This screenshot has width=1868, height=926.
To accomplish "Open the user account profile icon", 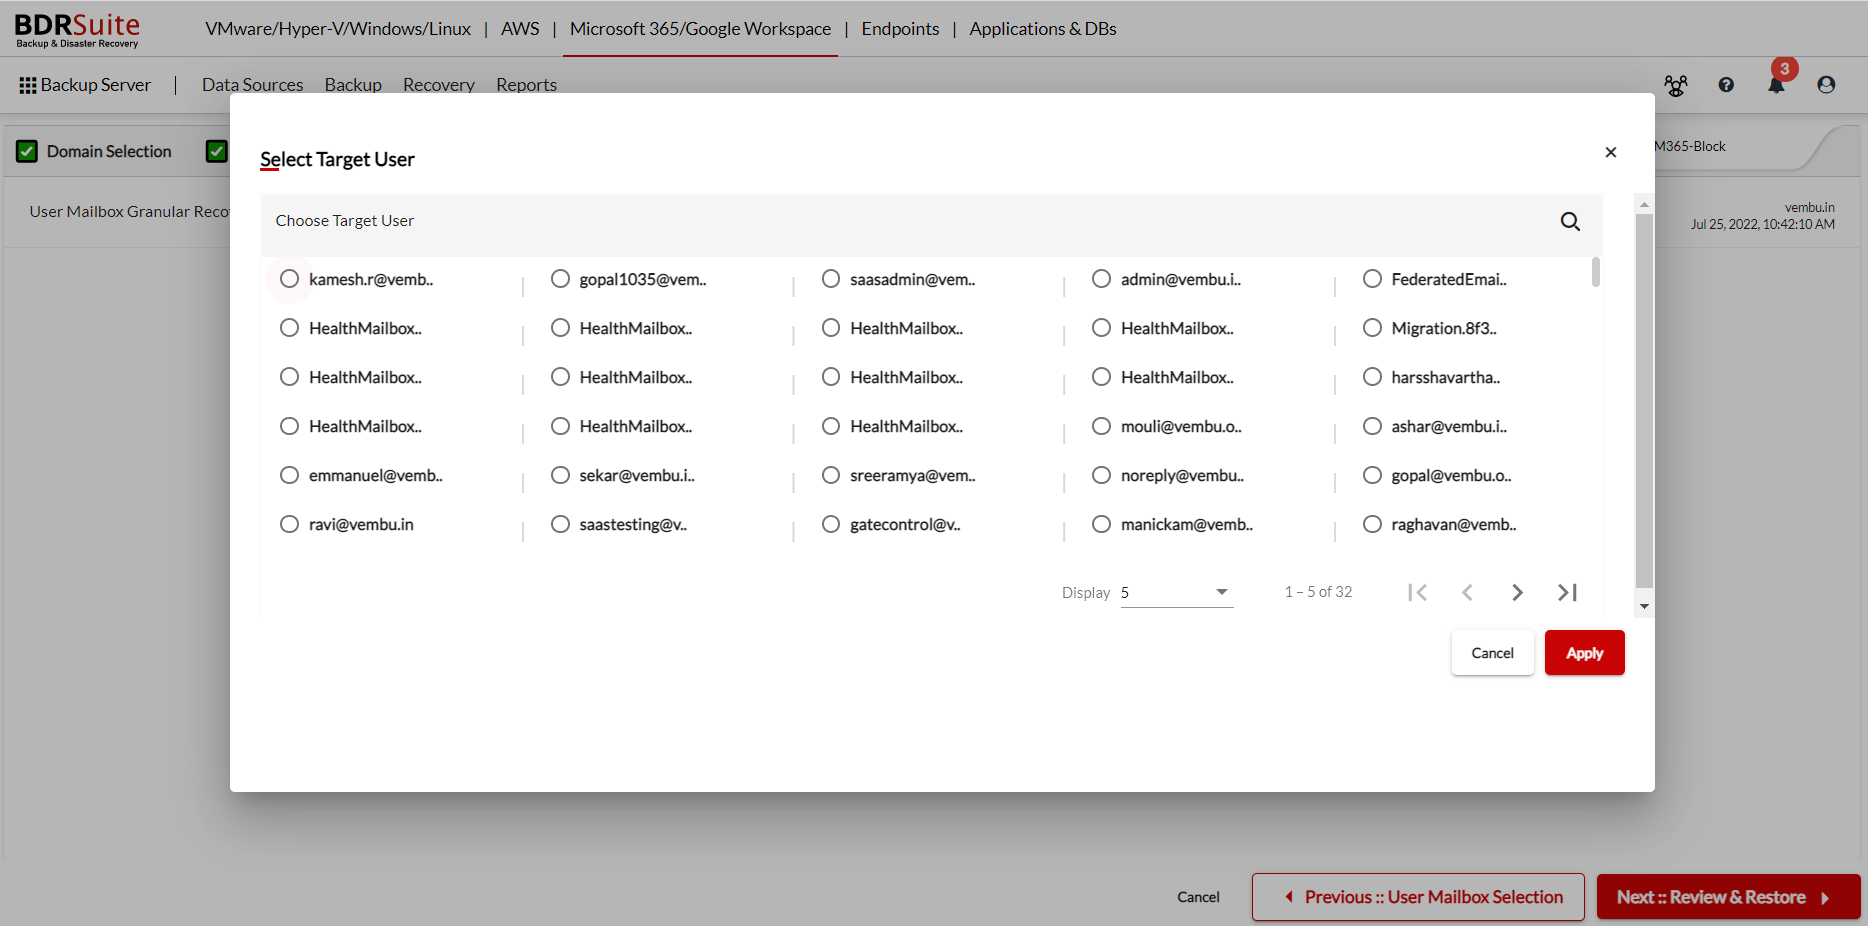I will click(x=1826, y=85).
